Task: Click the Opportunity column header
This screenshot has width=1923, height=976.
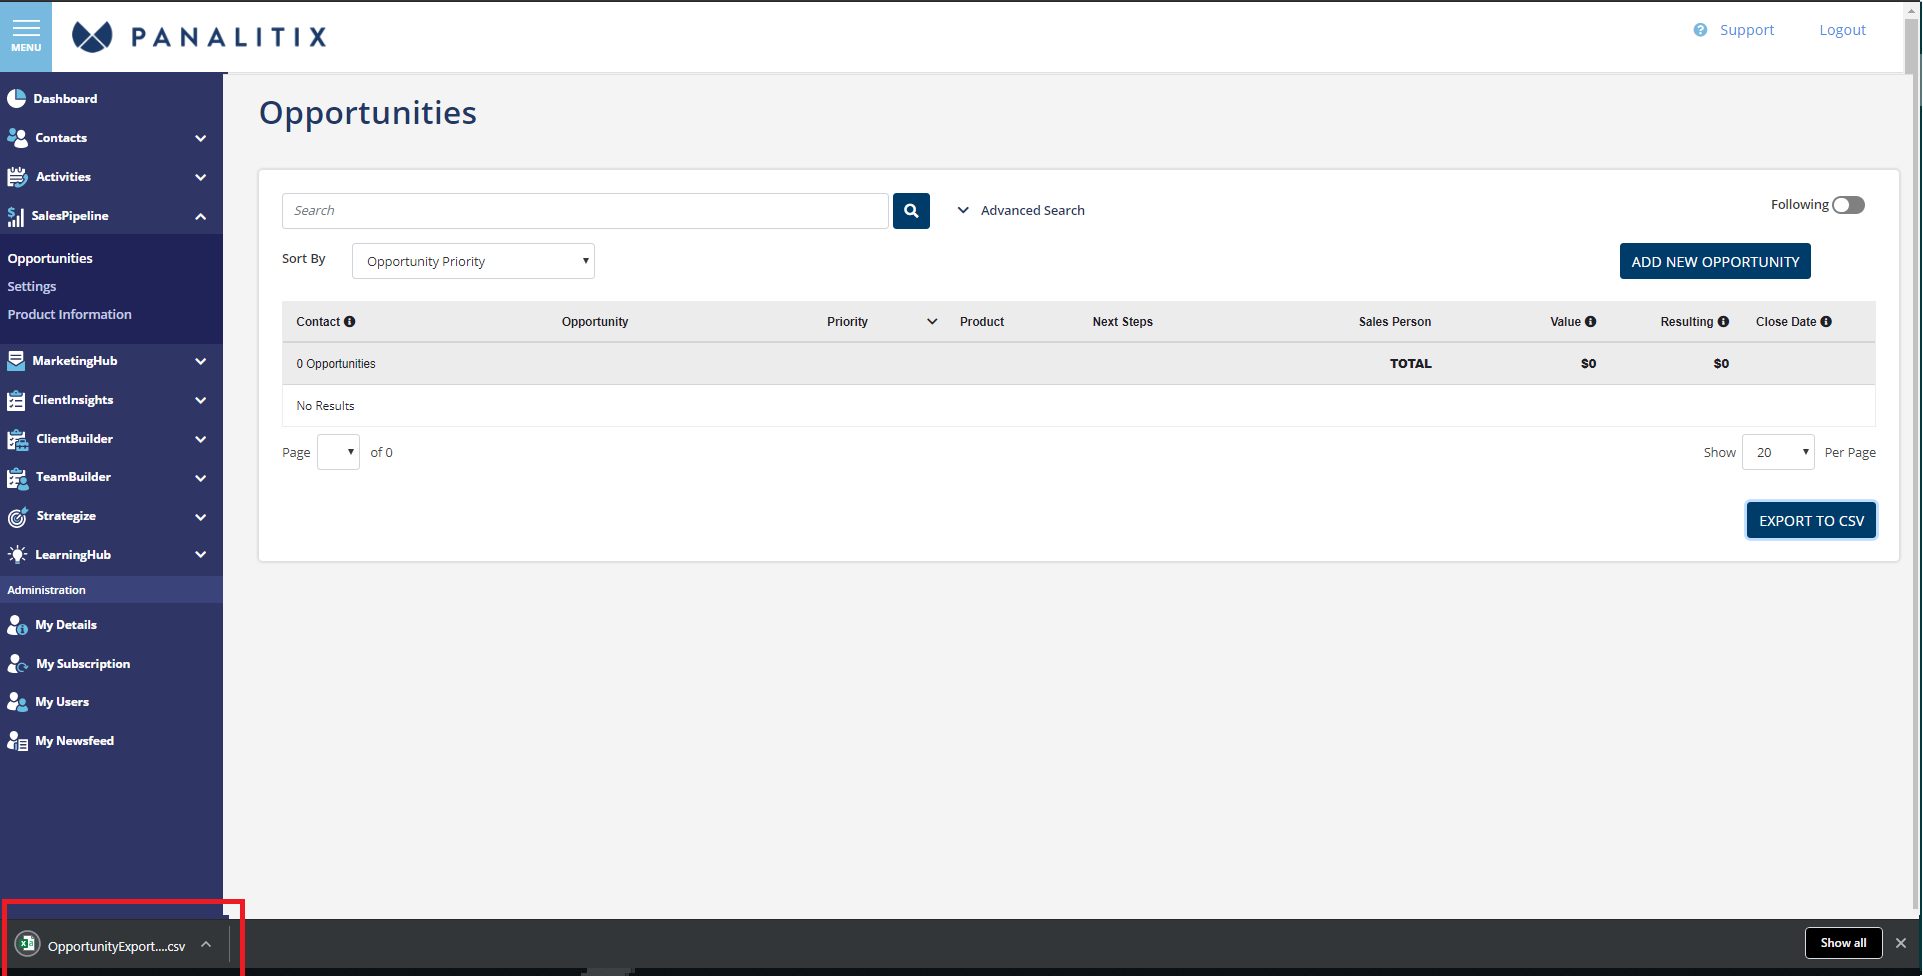Action: coord(595,322)
